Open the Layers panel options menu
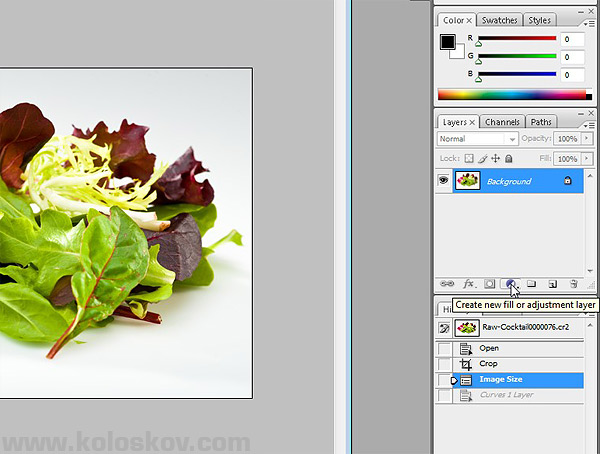 pos(589,126)
